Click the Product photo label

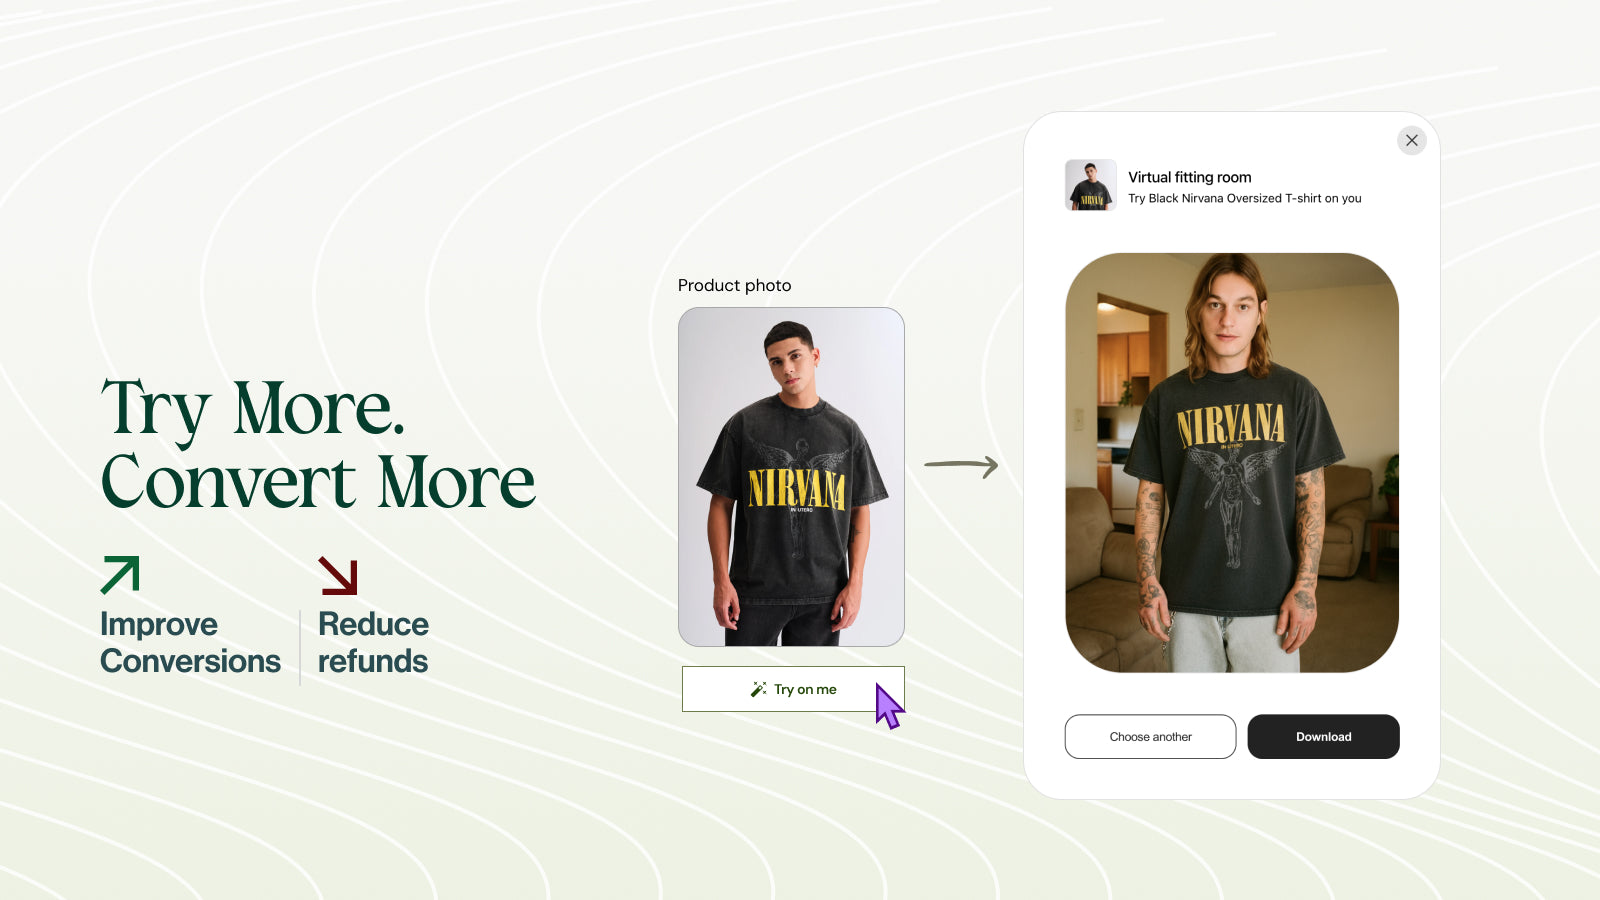734,285
